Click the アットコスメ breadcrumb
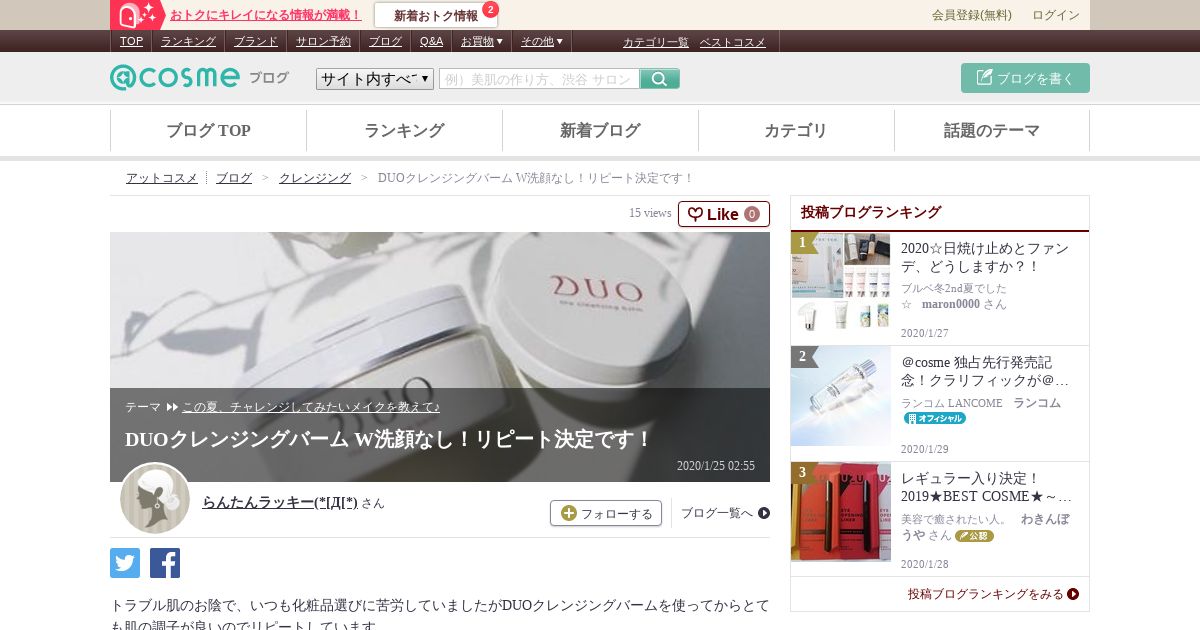The width and height of the screenshot is (1200, 630). tap(162, 178)
